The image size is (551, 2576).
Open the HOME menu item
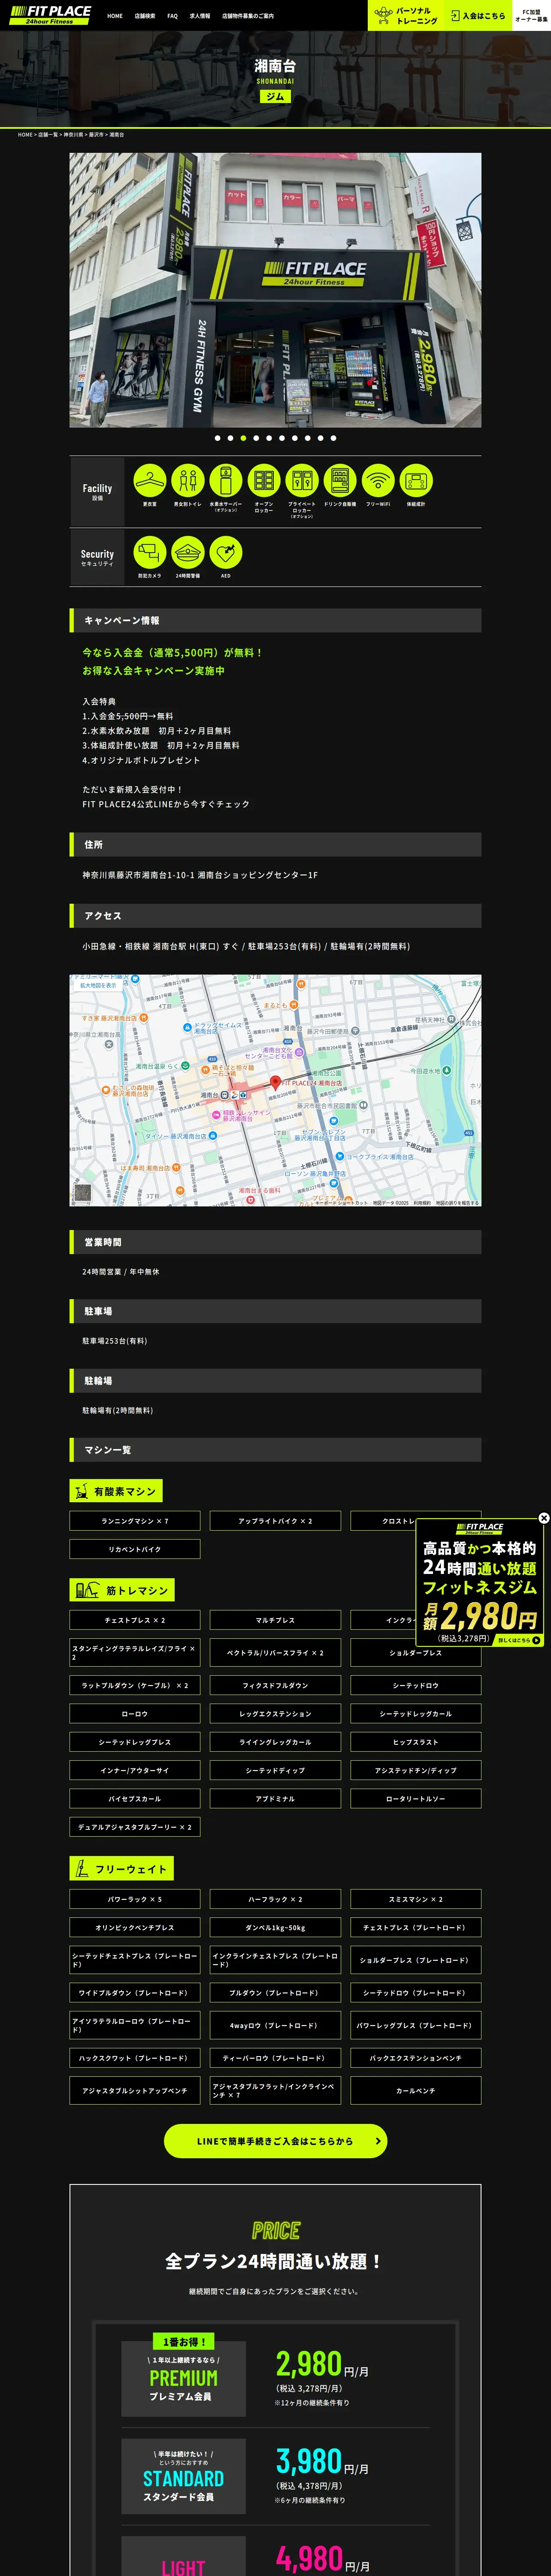pyautogui.click(x=115, y=16)
